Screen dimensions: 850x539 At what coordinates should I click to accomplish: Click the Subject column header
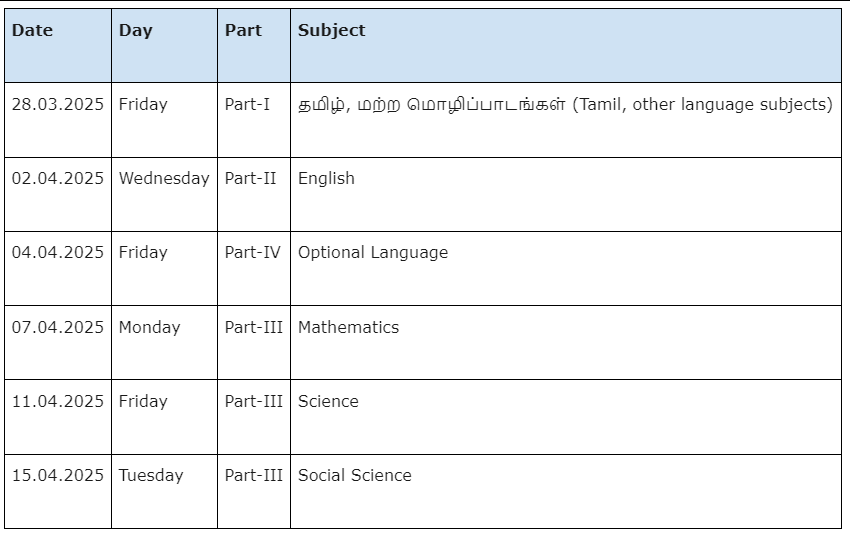566,46
